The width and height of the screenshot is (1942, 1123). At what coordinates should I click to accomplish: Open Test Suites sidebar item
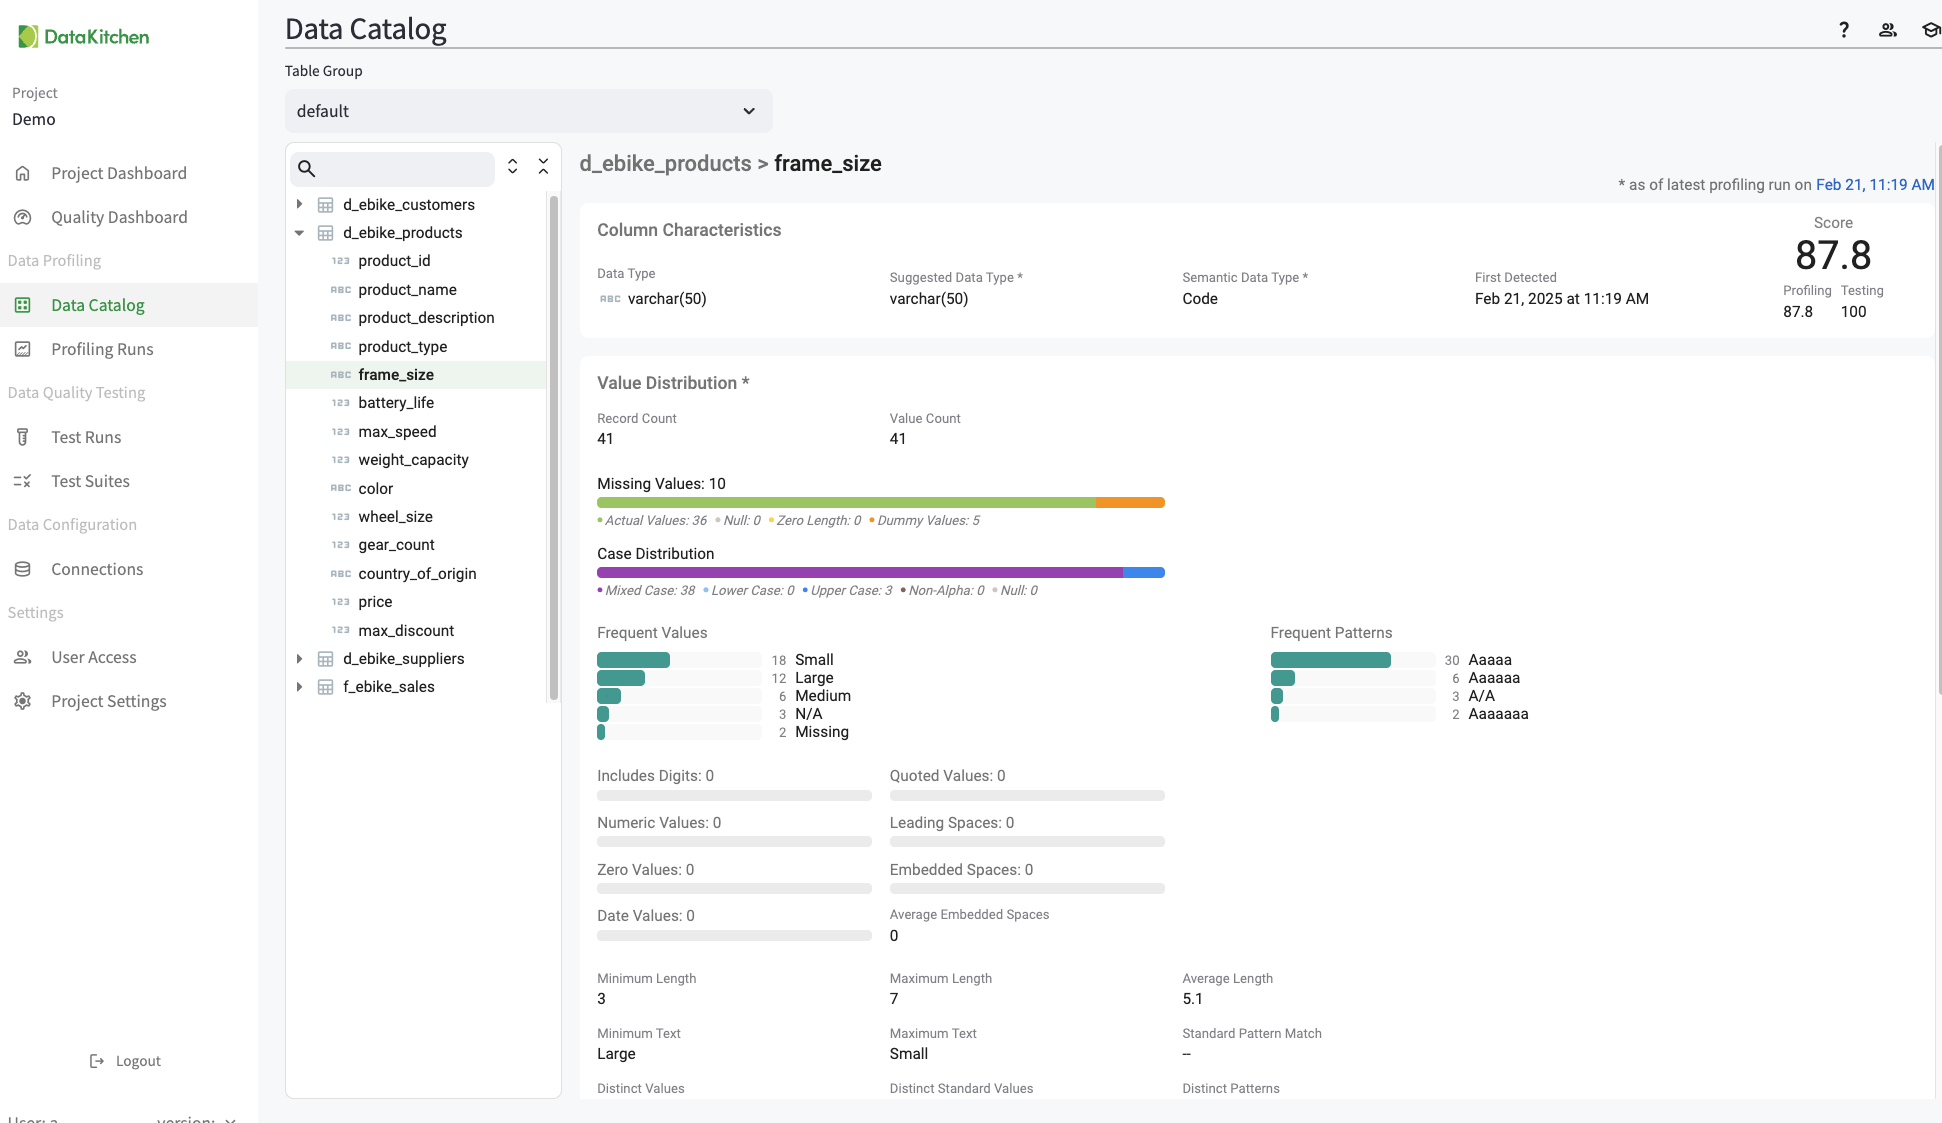pos(90,481)
